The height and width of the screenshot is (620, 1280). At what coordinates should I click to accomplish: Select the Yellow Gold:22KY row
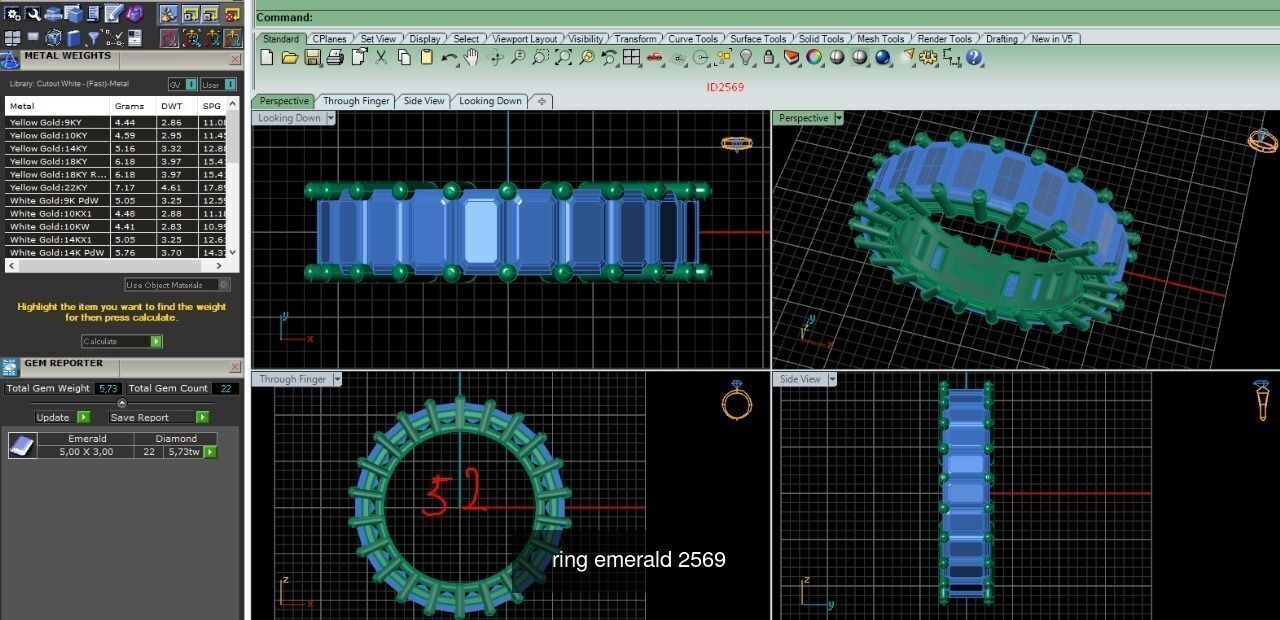[x=117, y=187]
